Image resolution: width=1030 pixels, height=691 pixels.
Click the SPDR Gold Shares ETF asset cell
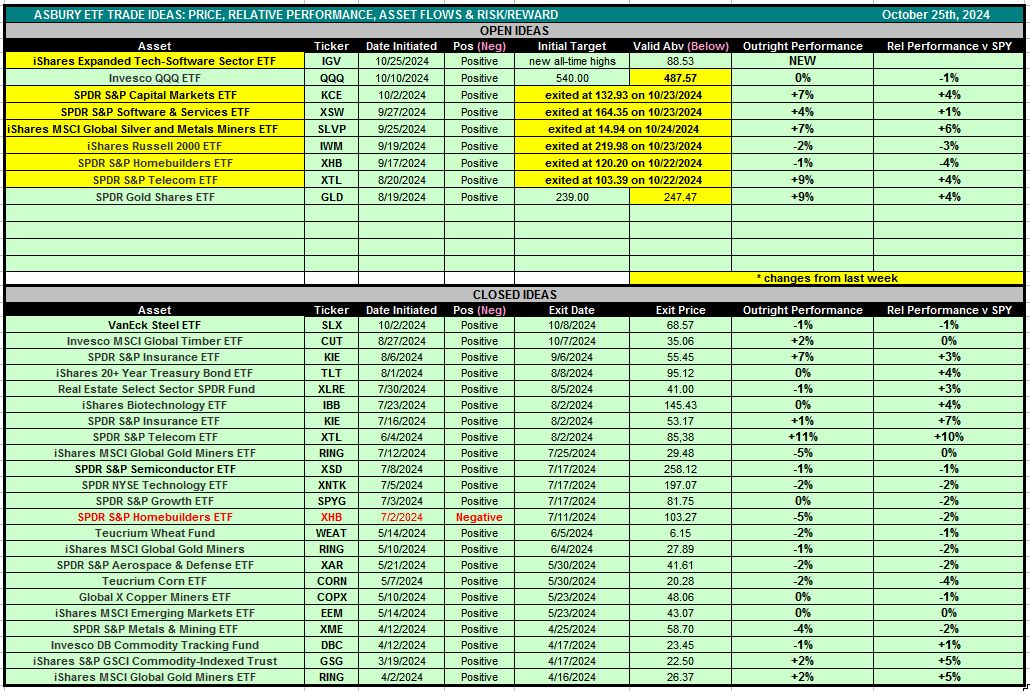(155, 197)
